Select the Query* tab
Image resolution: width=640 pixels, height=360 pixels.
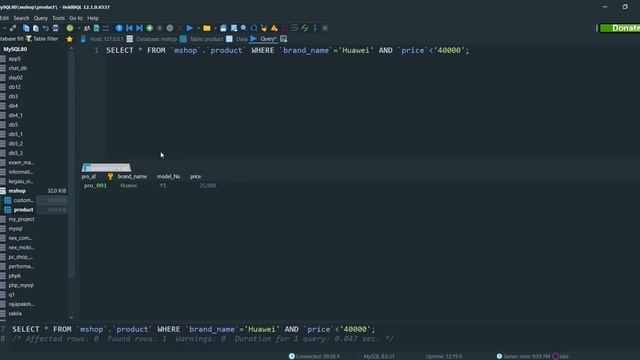pos(263,39)
